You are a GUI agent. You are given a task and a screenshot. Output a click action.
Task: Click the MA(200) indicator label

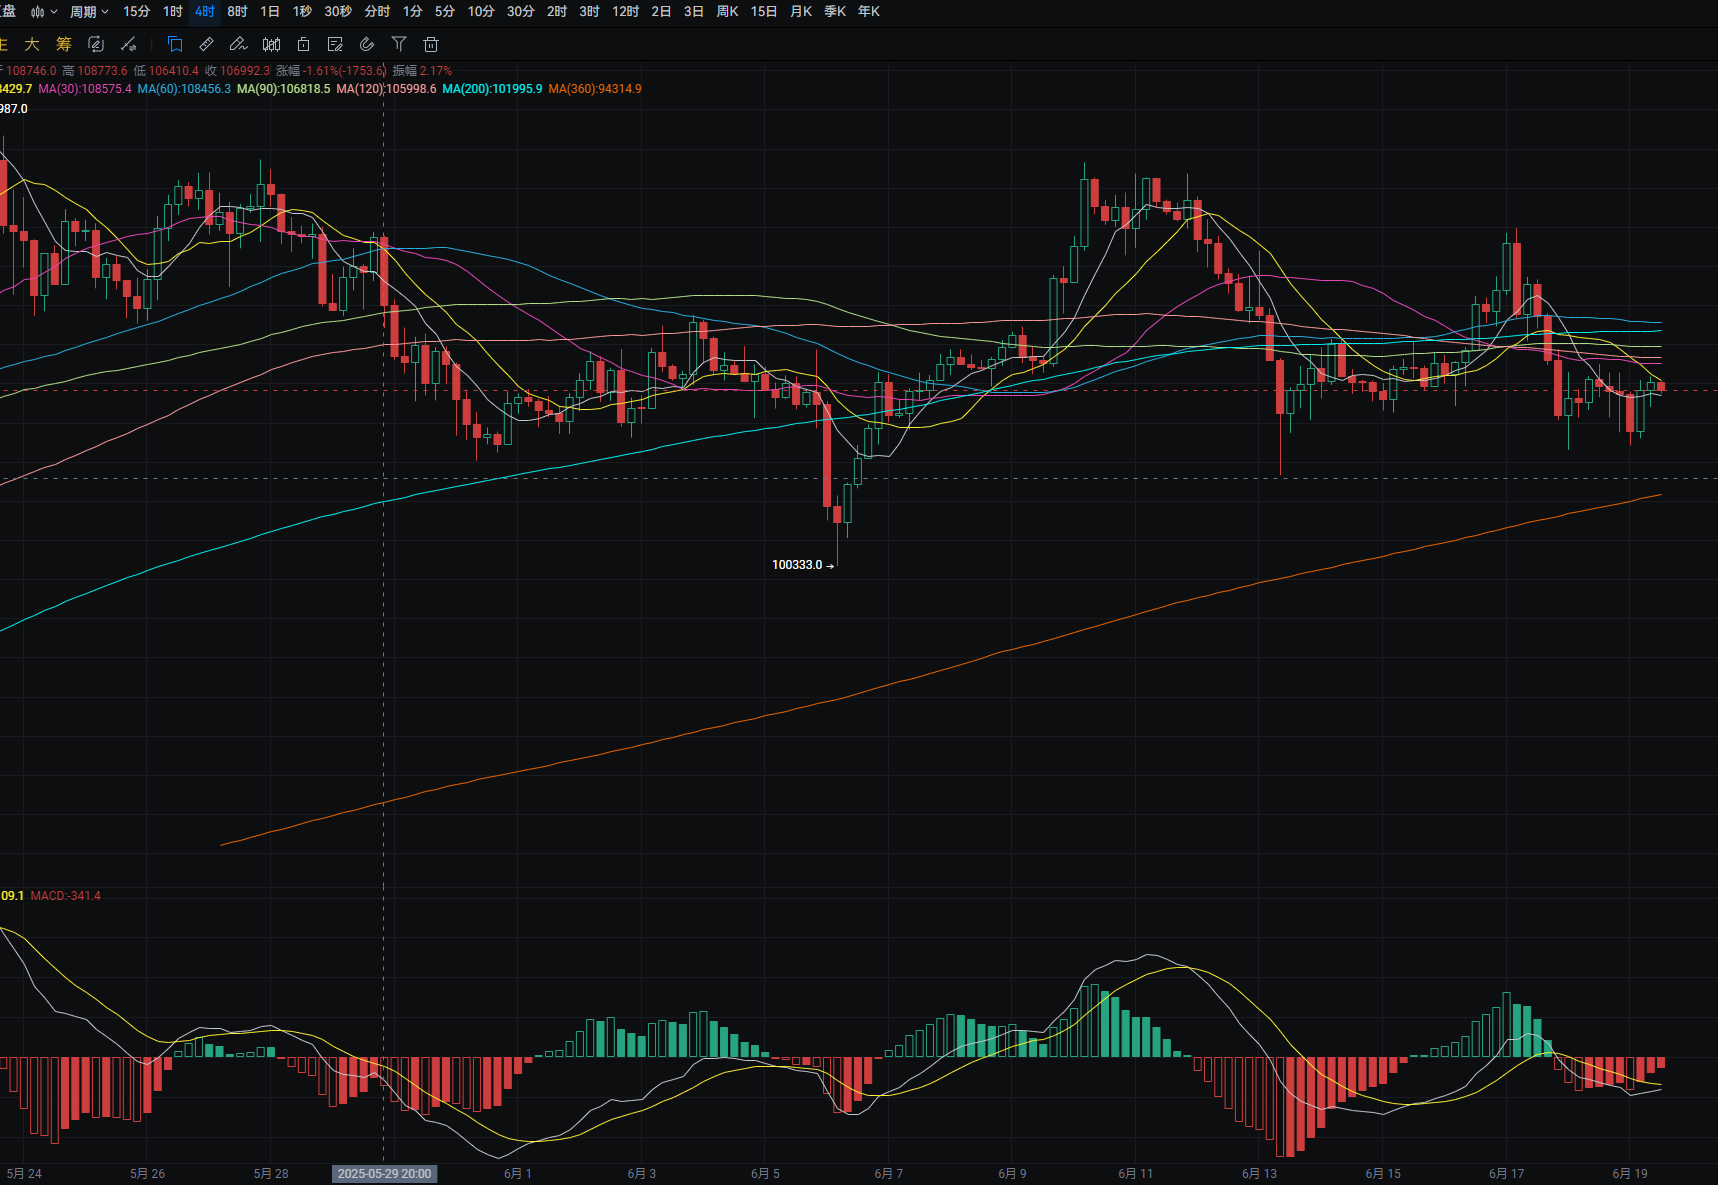pyautogui.click(x=492, y=89)
